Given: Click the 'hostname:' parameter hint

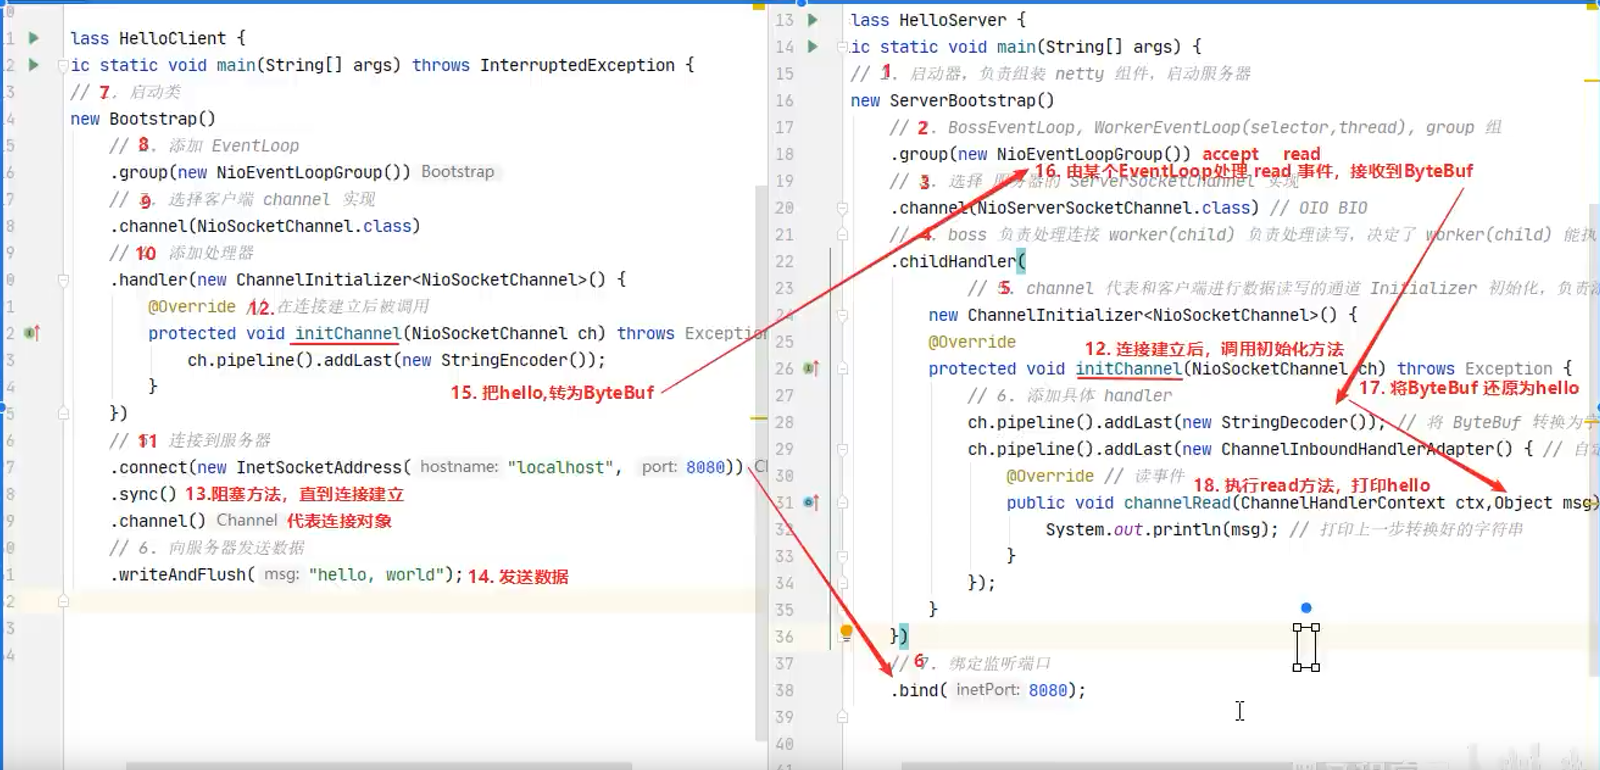Looking at the screenshot, I should click(458, 467).
